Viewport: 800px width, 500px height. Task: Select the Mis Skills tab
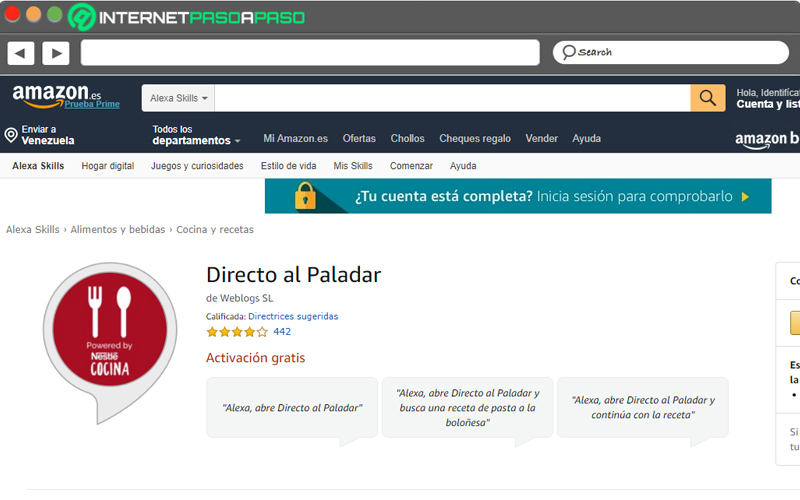(353, 166)
